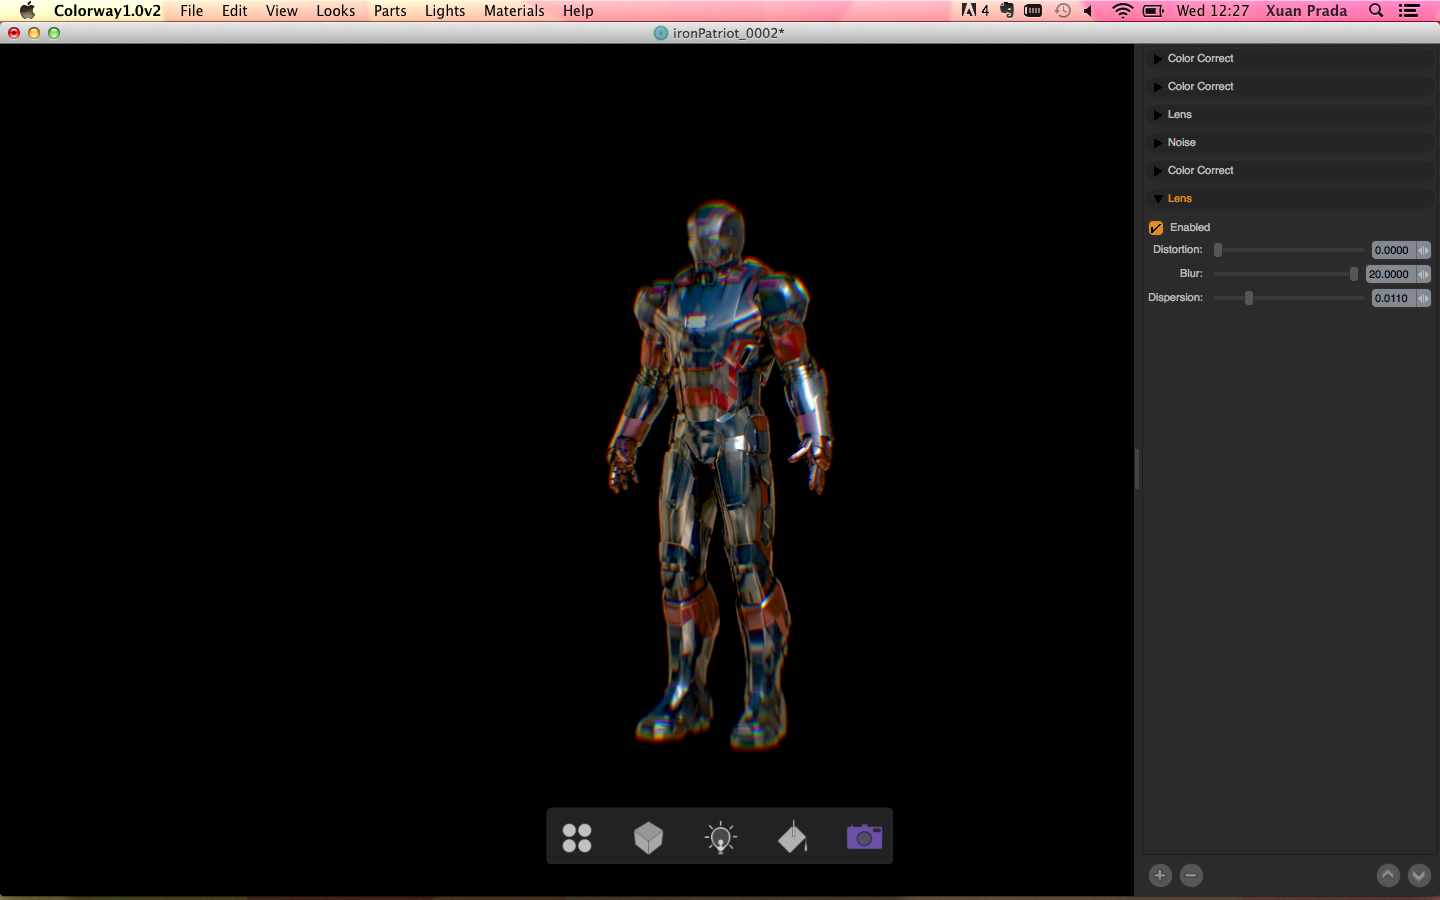This screenshot has width=1440, height=900.
Task: Open the Edit menu
Action: coord(235,10)
